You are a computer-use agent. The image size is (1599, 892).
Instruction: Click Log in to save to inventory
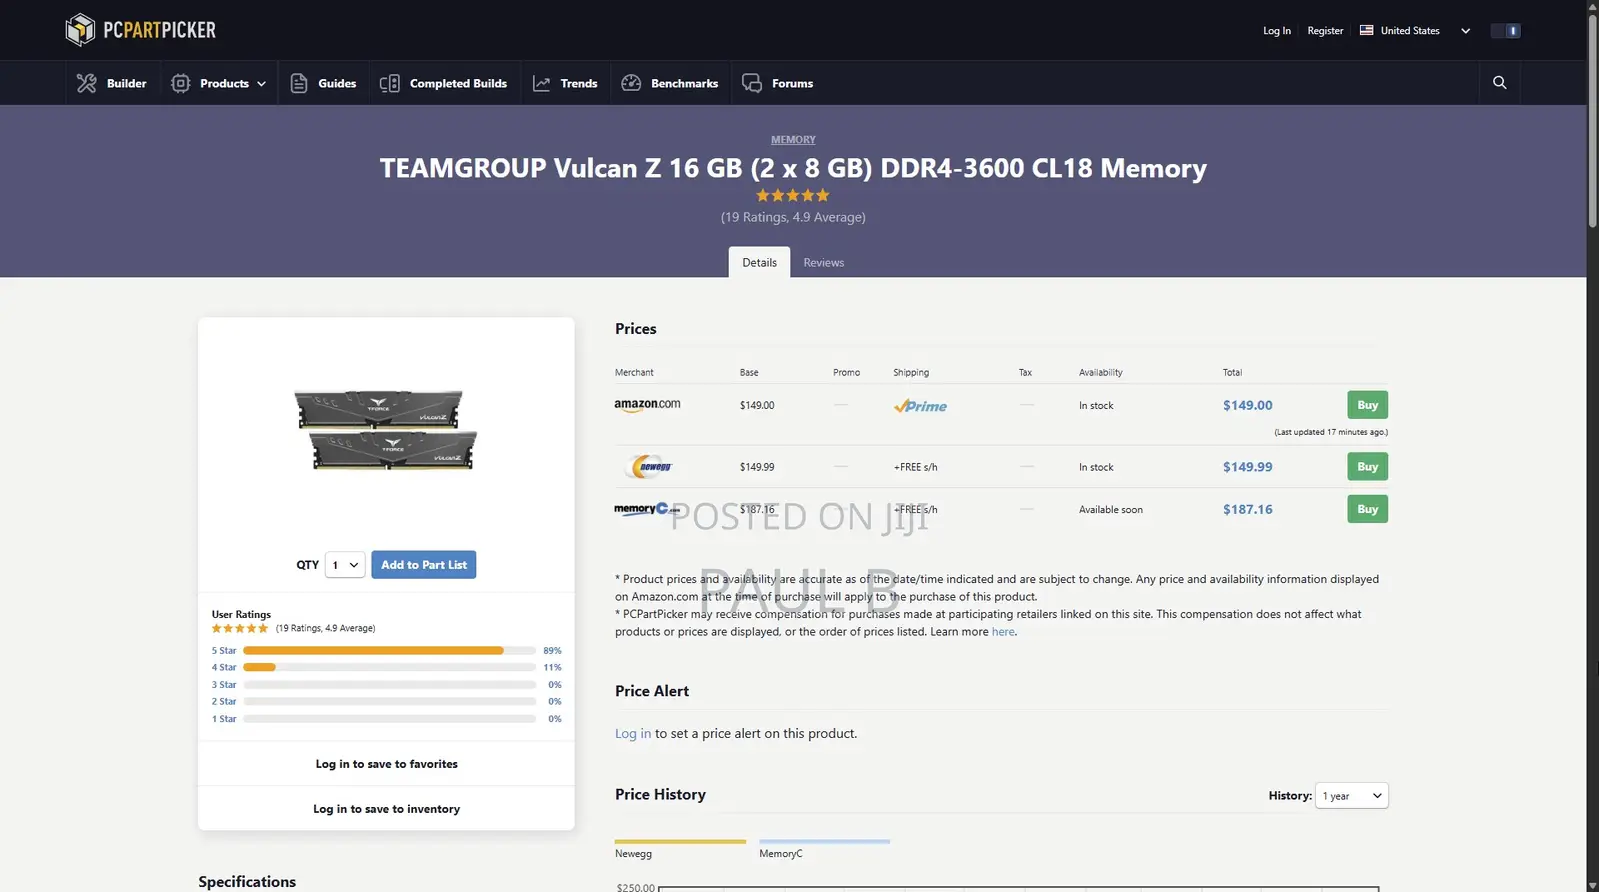click(x=386, y=809)
